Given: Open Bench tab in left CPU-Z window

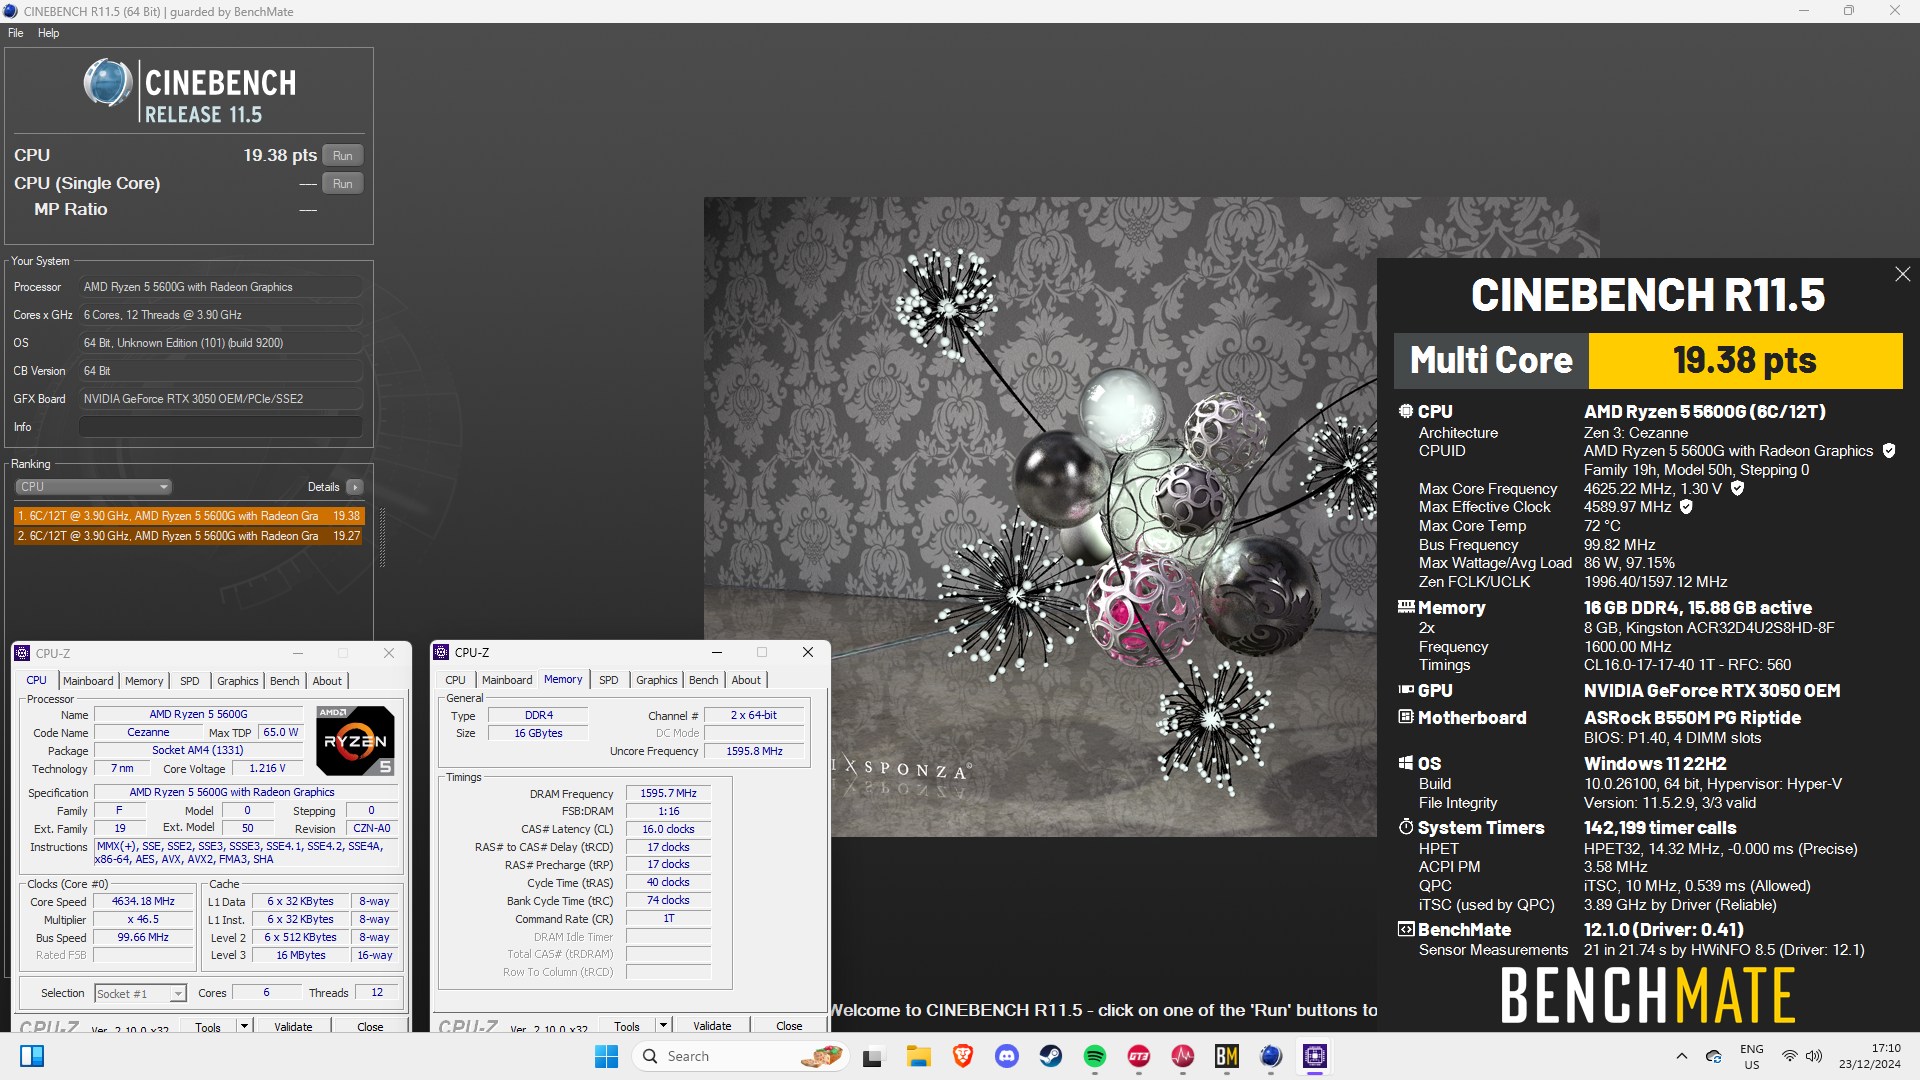Looking at the screenshot, I should coord(285,681).
